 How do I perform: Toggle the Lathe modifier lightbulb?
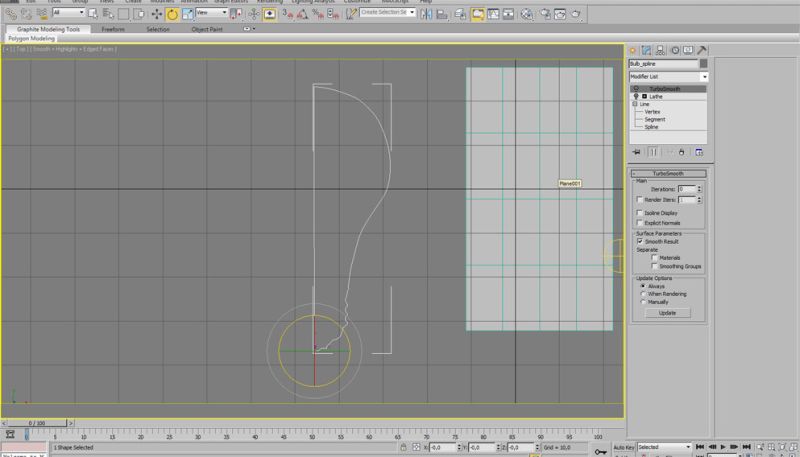point(636,96)
